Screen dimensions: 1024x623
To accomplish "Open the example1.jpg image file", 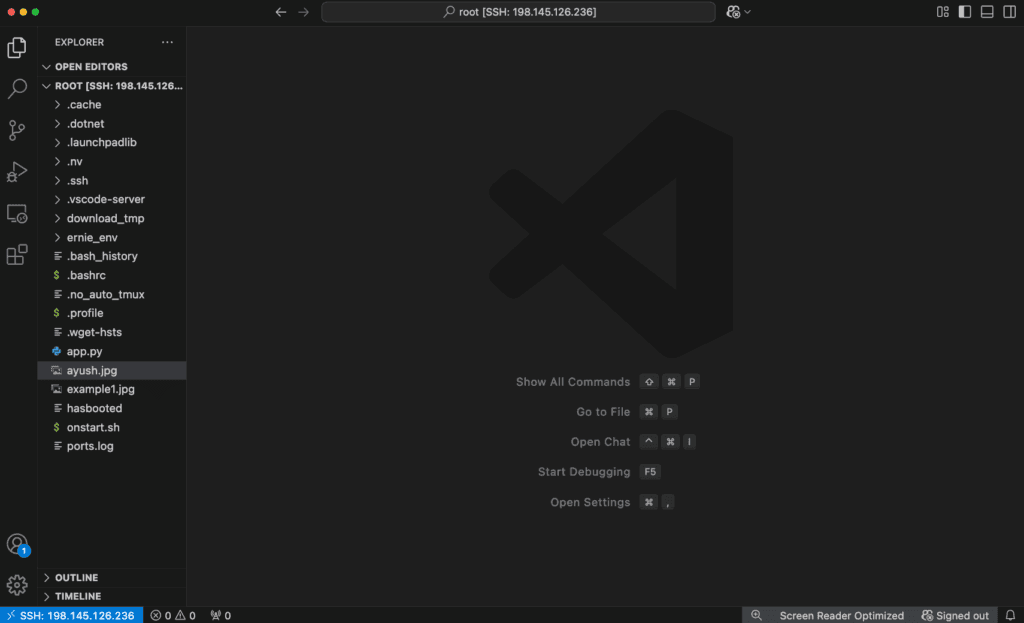I will click(112, 389).
